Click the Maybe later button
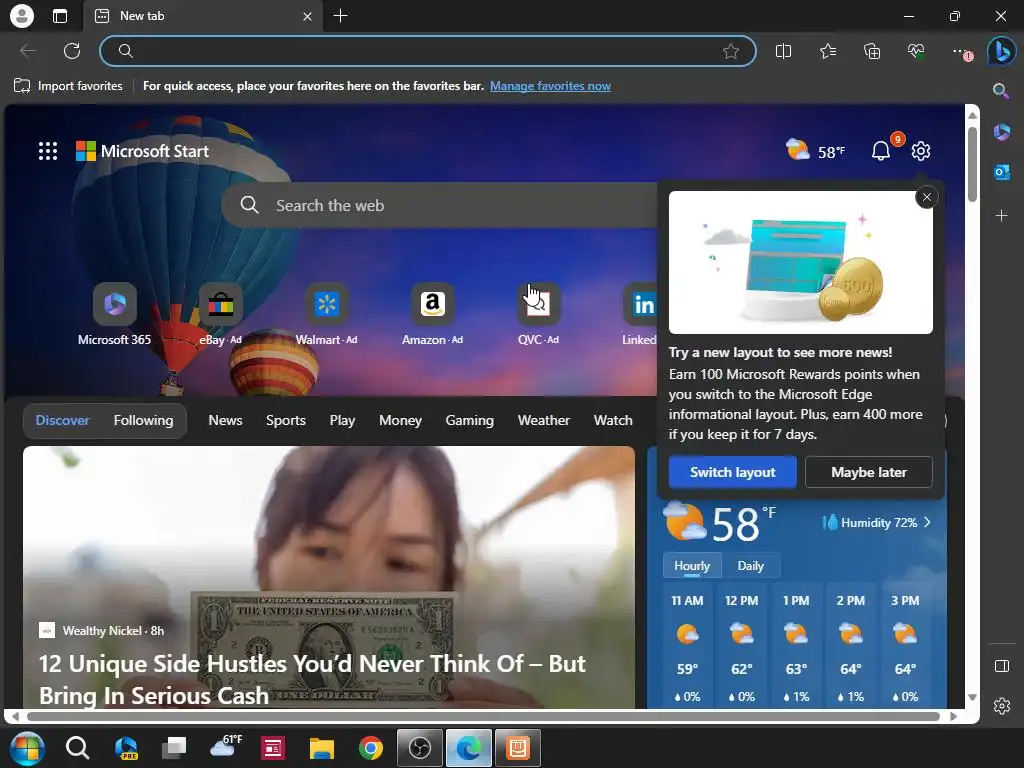The height and width of the screenshot is (768, 1024). point(869,472)
